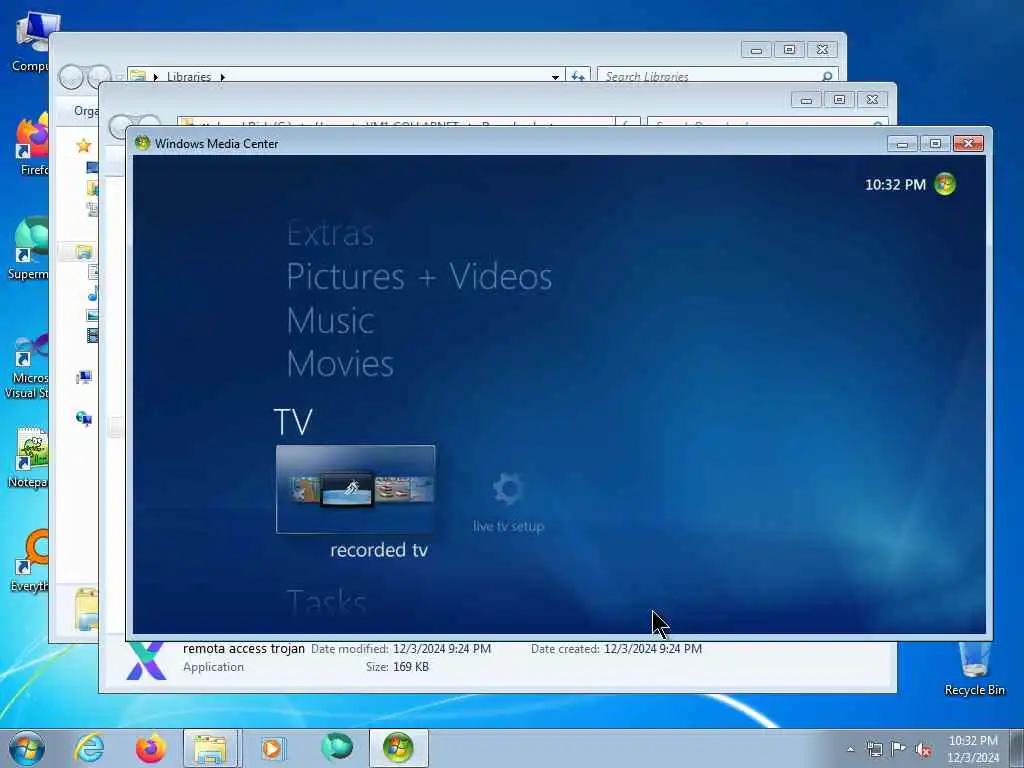Image resolution: width=1024 pixels, height=768 pixels.
Task: Open live tv setup gear icon
Action: 508,490
